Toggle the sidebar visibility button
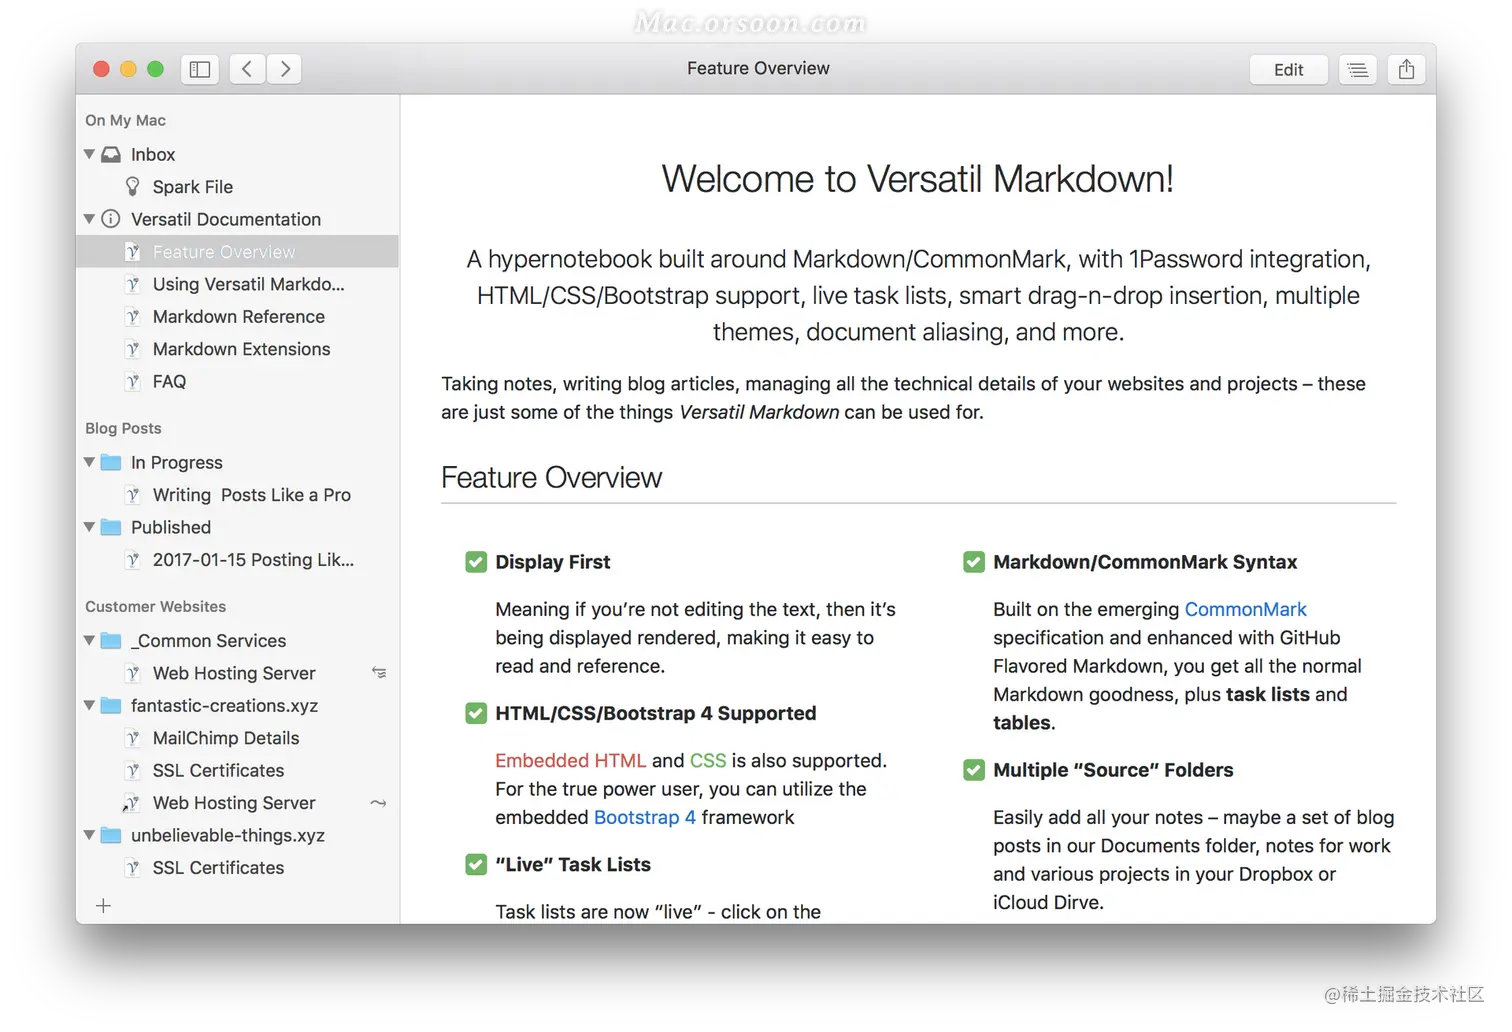The height and width of the screenshot is (1032, 1512). pyautogui.click(x=200, y=69)
